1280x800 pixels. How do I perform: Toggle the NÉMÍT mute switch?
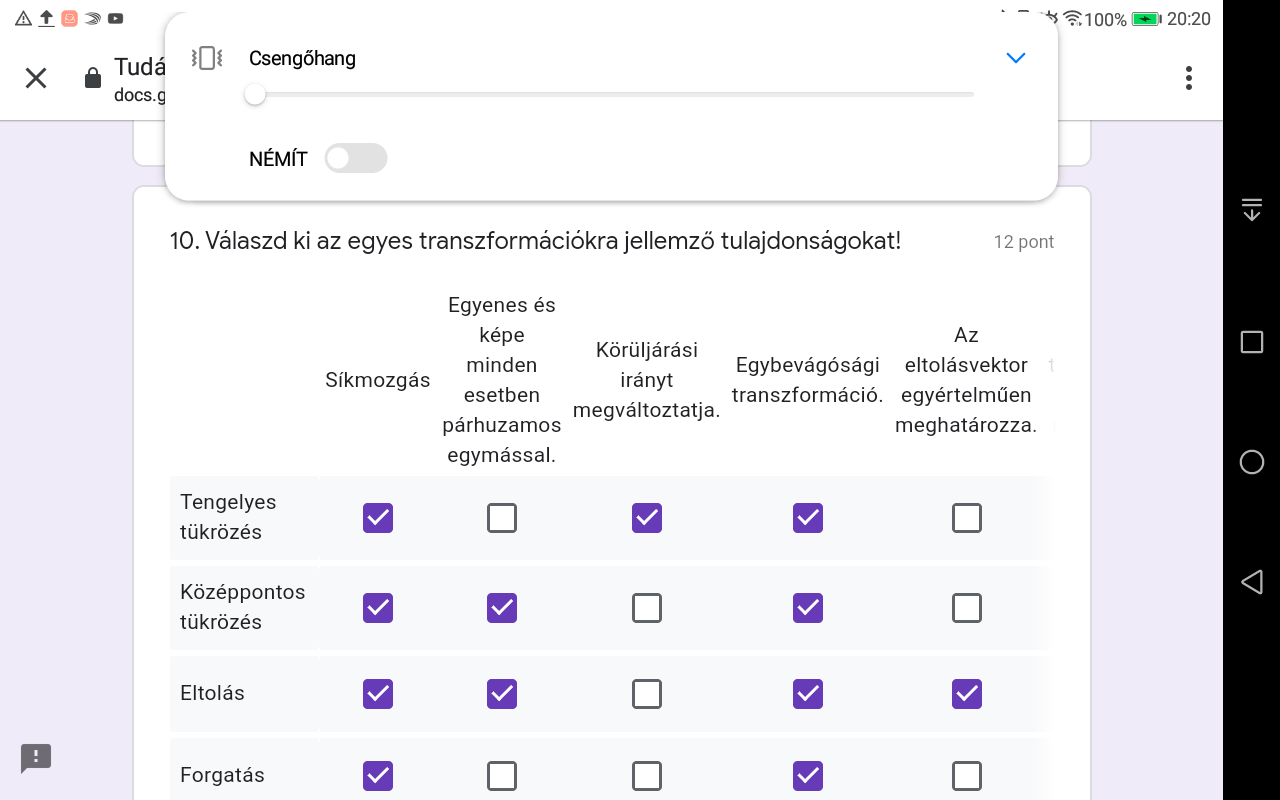point(355,158)
